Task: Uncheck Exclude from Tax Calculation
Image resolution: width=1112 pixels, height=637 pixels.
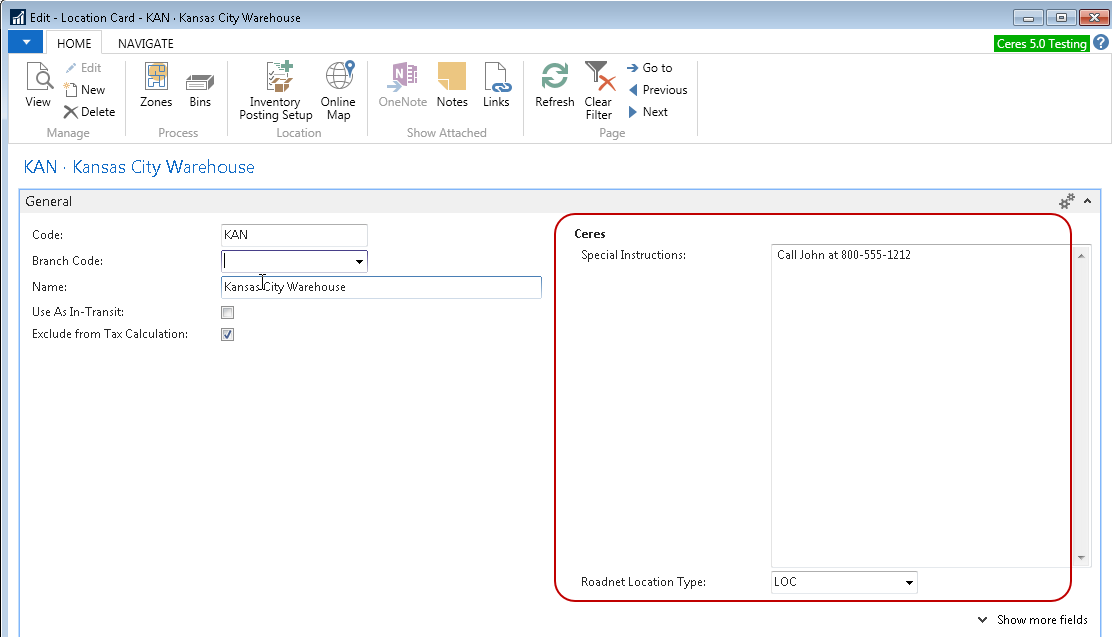Action: pyautogui.click(x=227, y=335)
